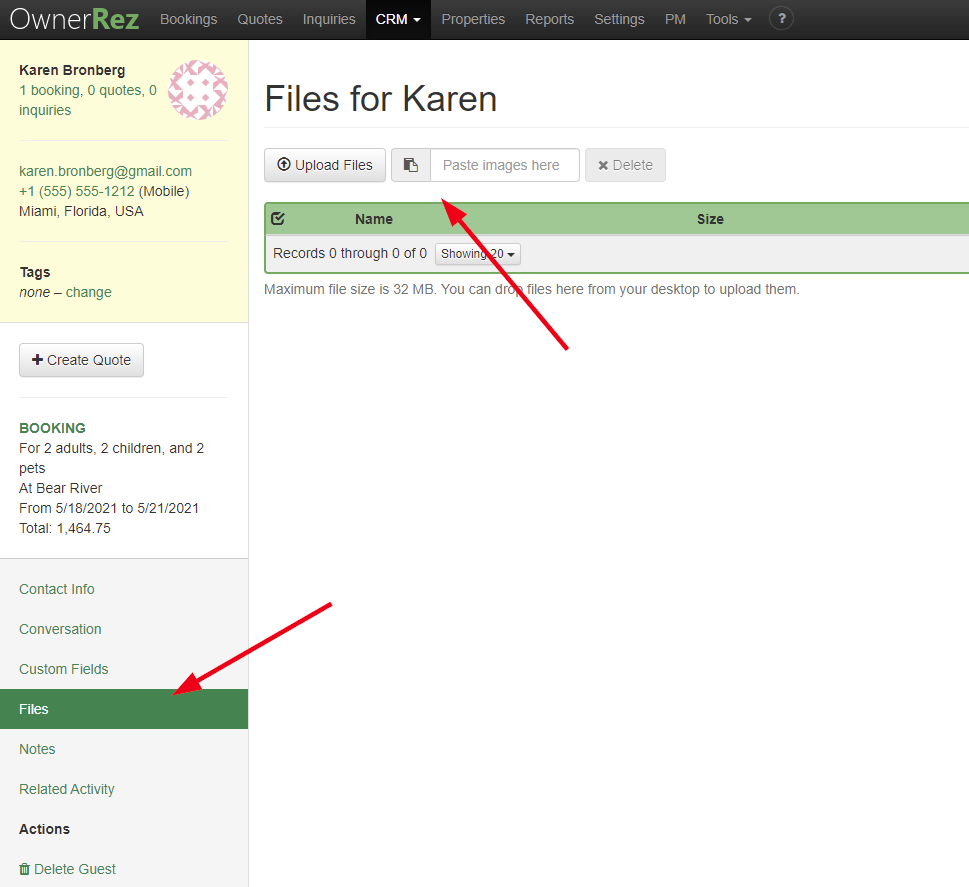The width and height of the screenshot is (969, 887).
Task: Open the Notes sidebar section
Action: tap(37, 749)
